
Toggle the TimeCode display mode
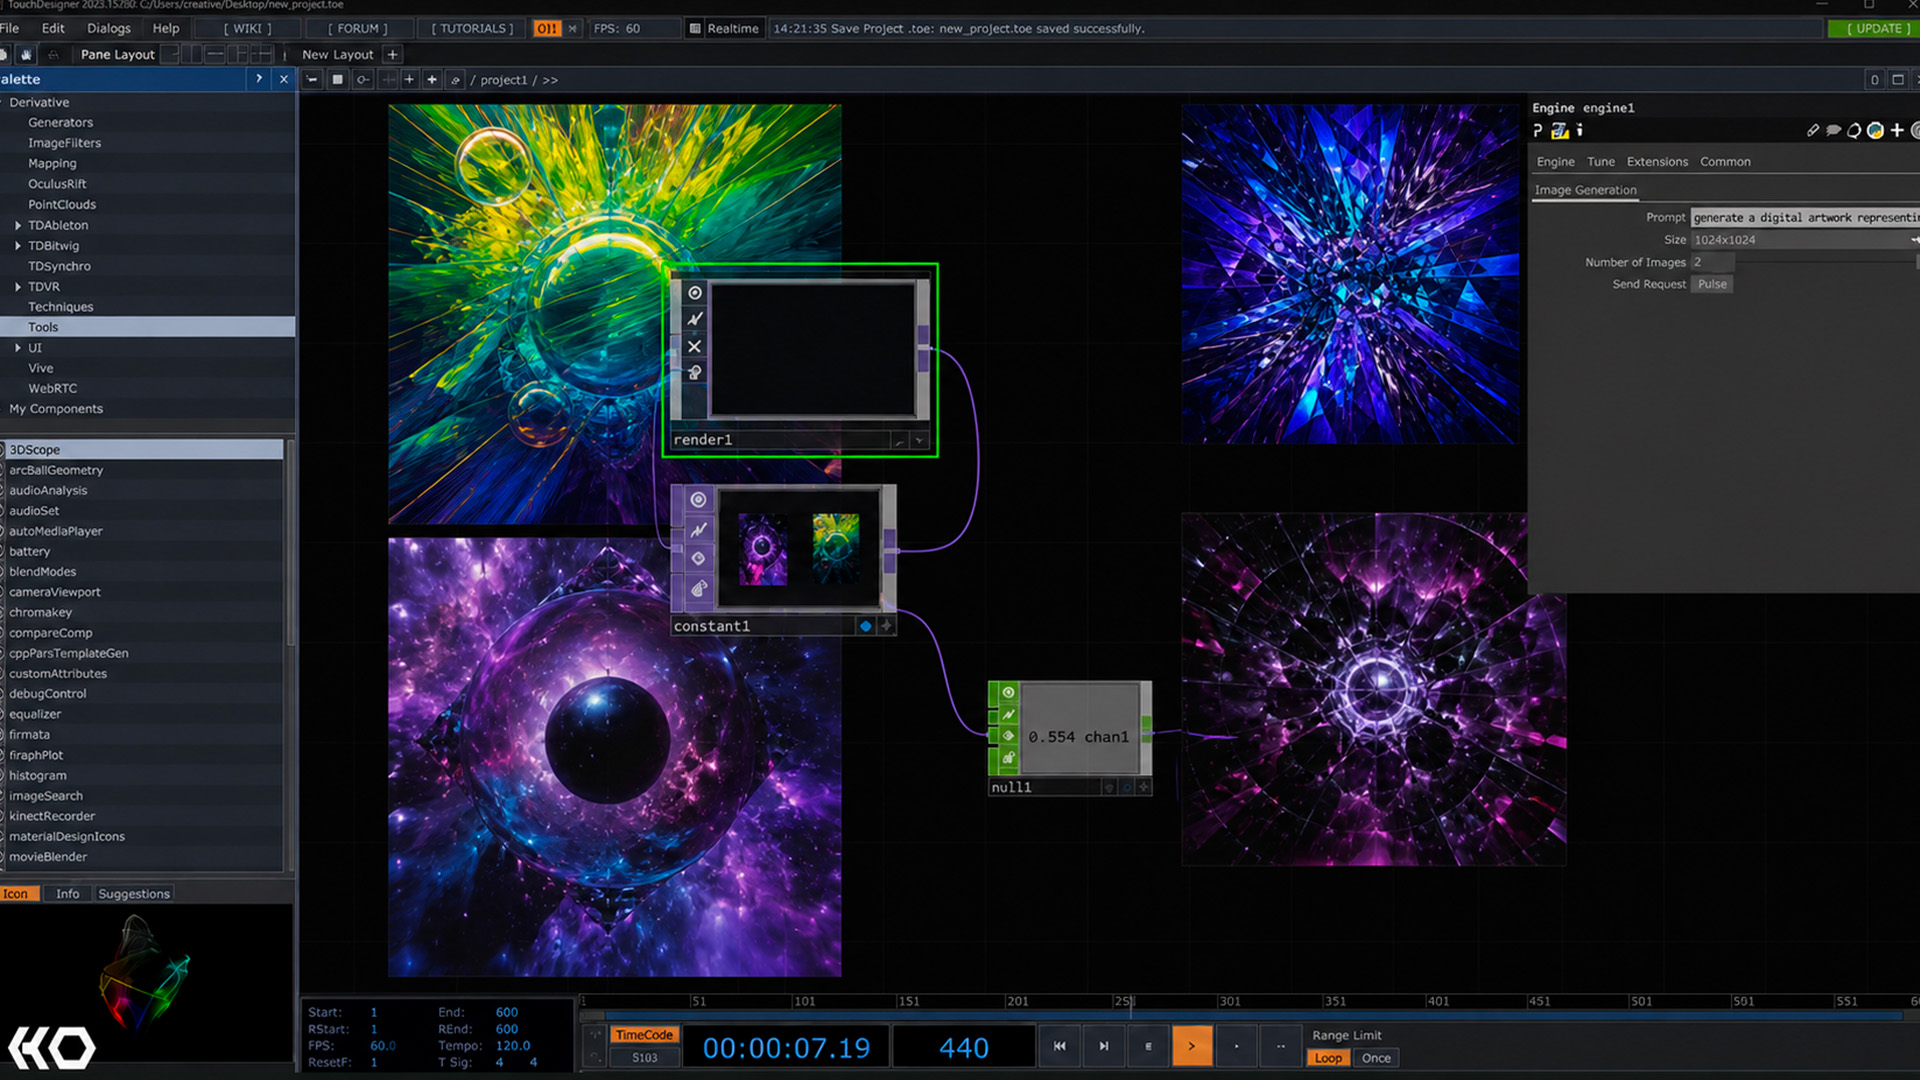645,1035
